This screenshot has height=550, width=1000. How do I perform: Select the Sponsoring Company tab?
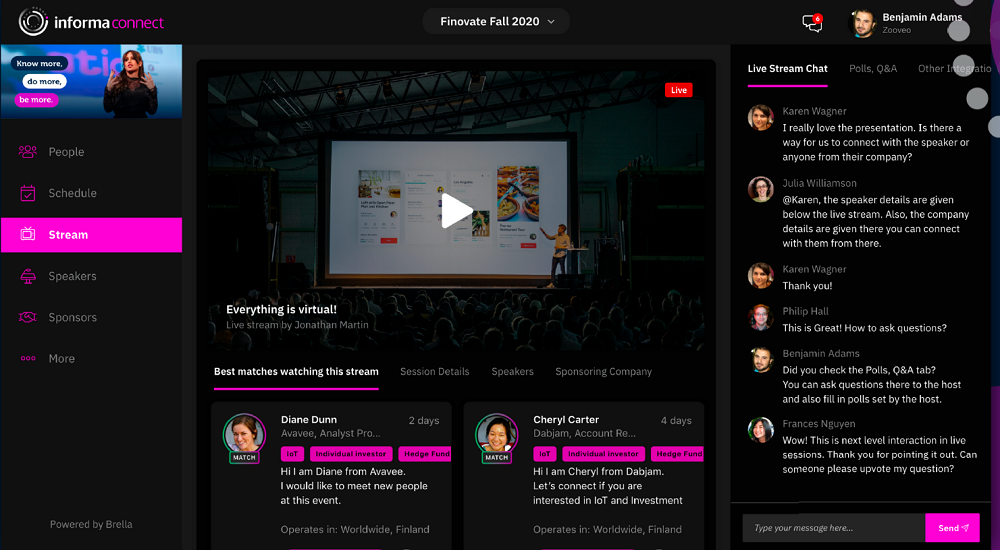pyautogui.click(x=603, y=372)
